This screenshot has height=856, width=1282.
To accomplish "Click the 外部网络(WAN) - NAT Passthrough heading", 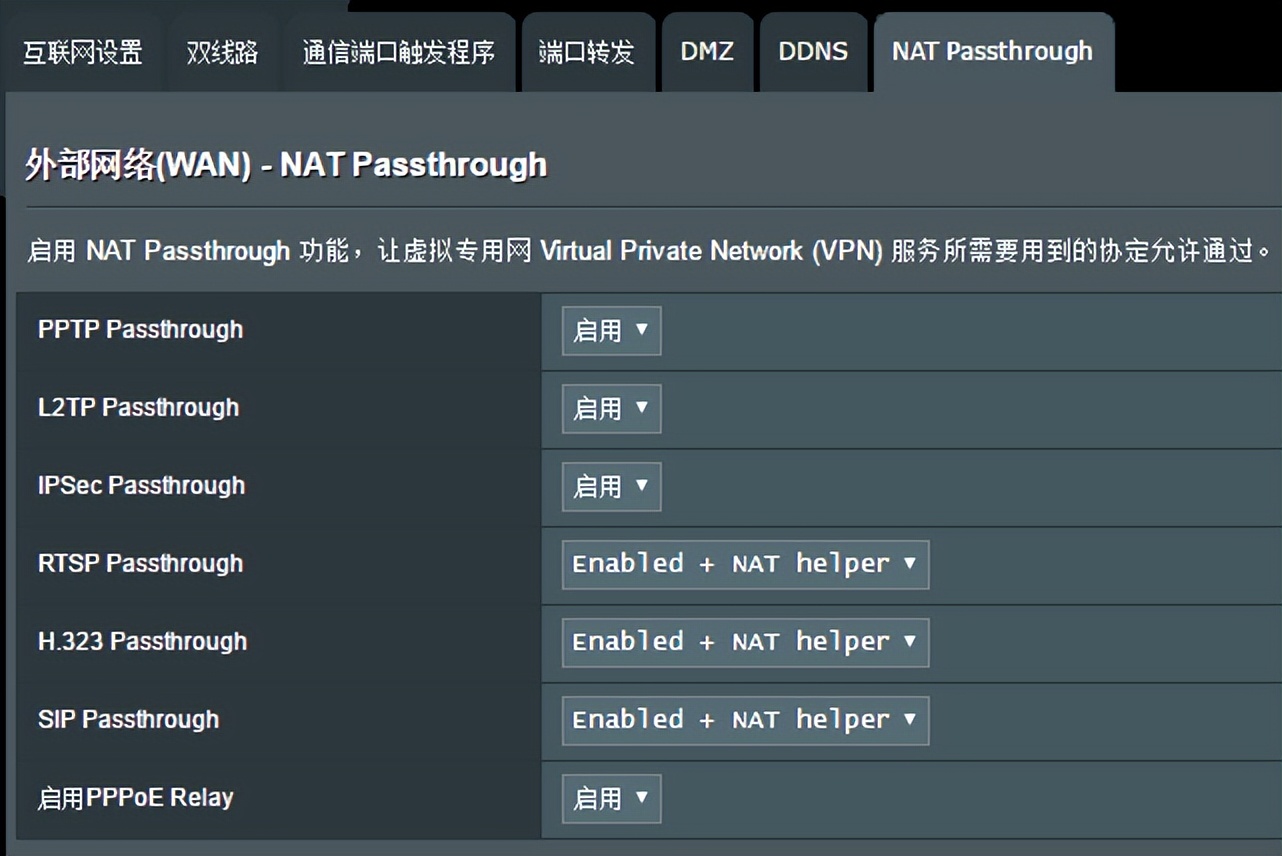I will click(286, 165).
